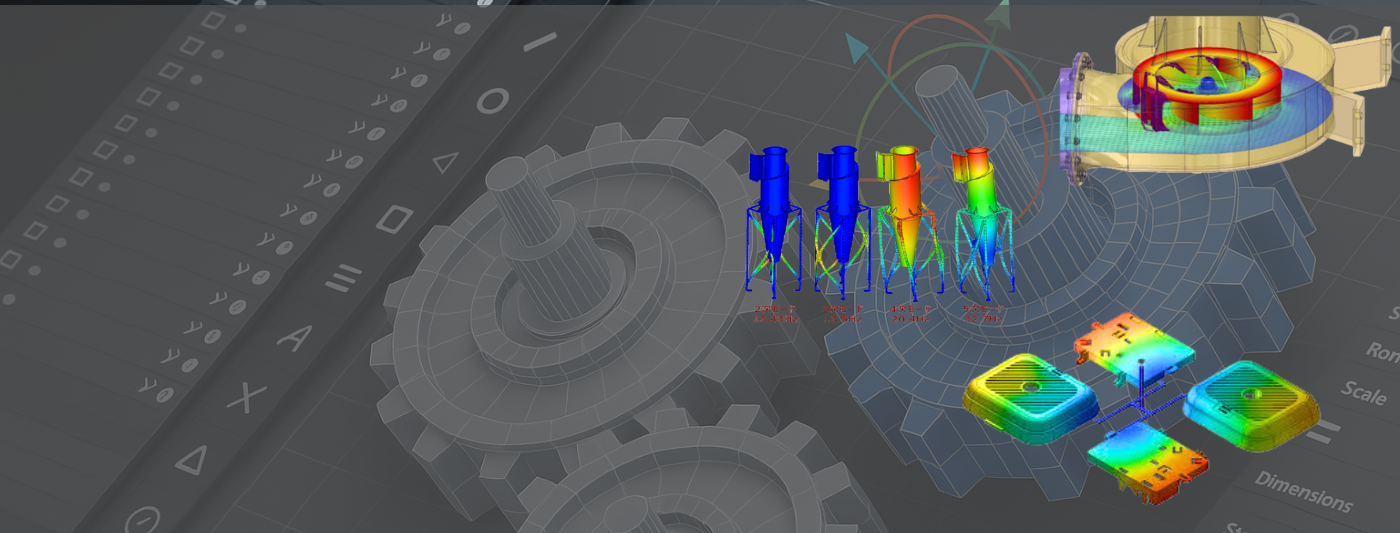The width and height of the screenshot is (1400, 533).
Task: Toggle the bottommost square checkbox in the list
Action: click(10, 259)
